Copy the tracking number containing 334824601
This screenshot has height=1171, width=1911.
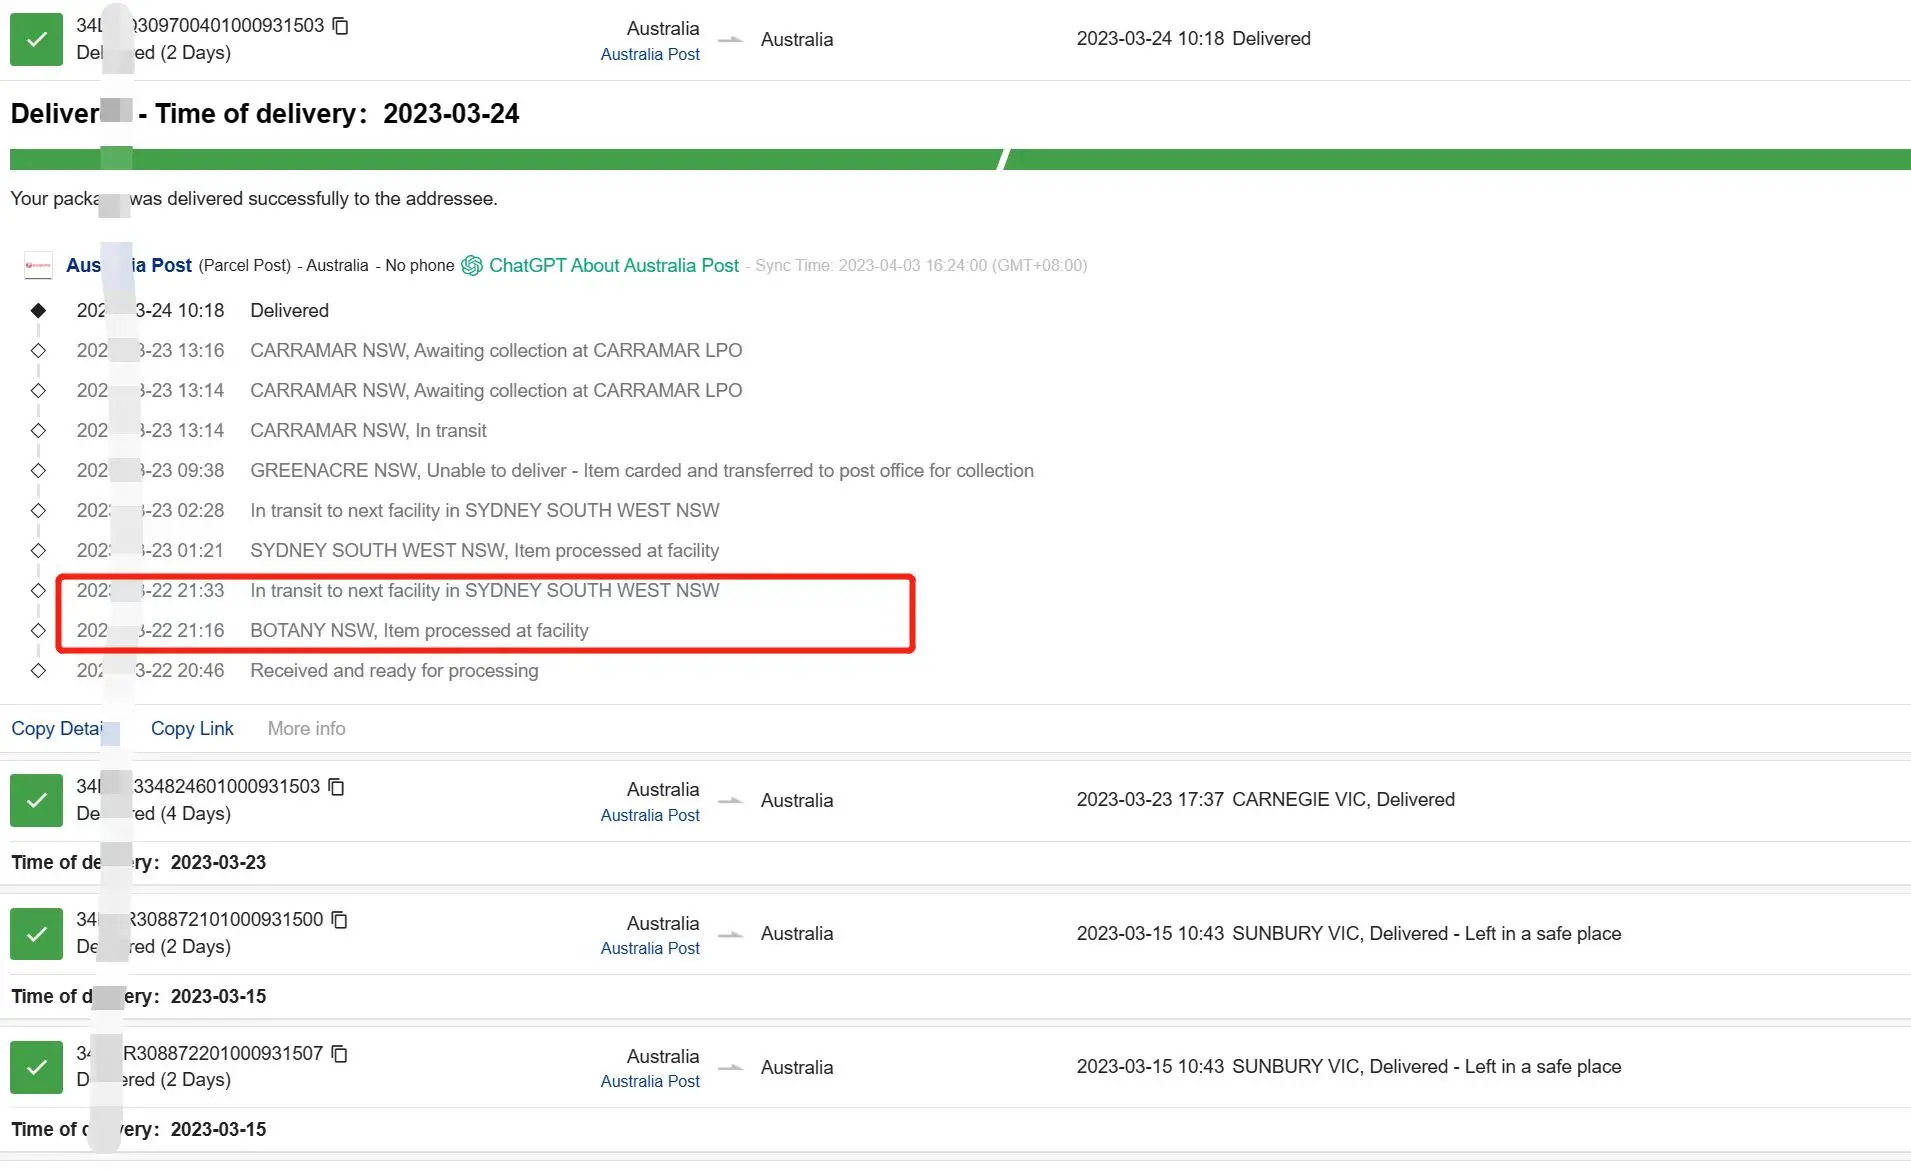[x=337, y=787]
